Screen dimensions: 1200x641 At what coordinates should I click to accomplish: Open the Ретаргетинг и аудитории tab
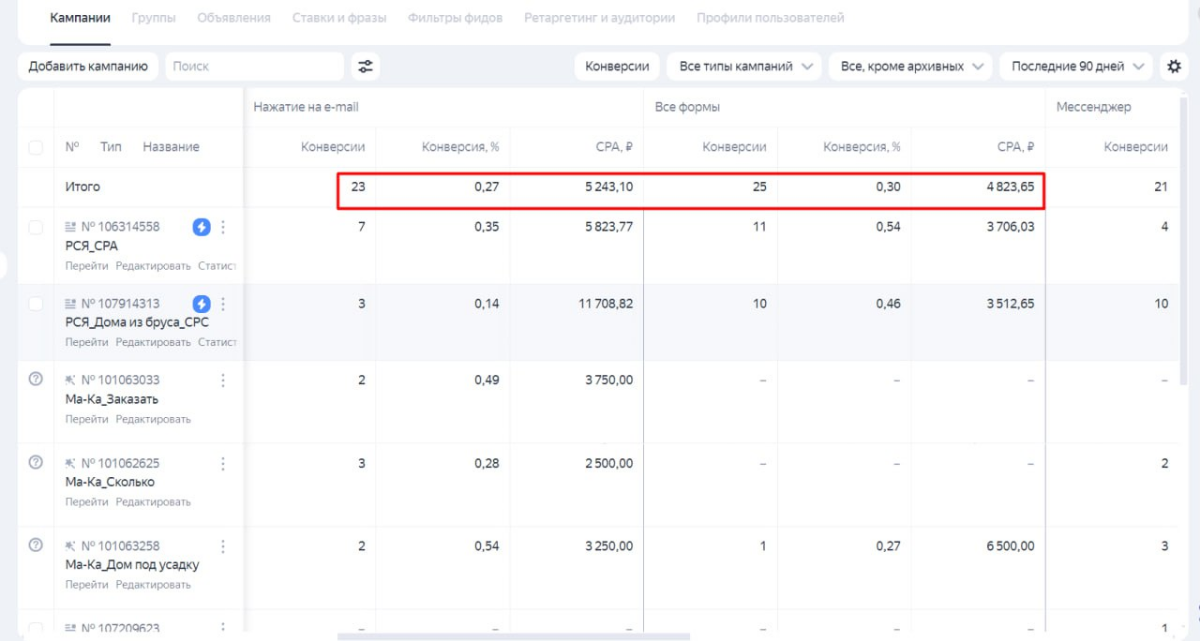coord(599,18)
